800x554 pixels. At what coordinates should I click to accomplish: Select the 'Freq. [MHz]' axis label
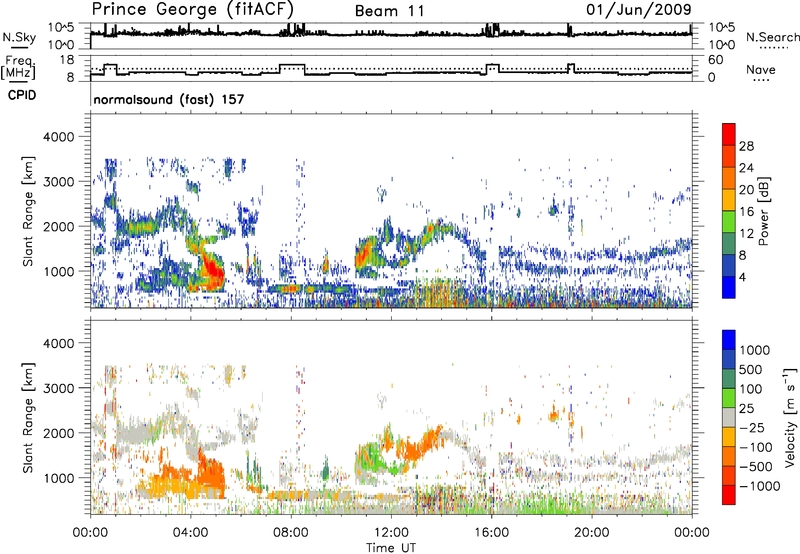coord(18,67)
